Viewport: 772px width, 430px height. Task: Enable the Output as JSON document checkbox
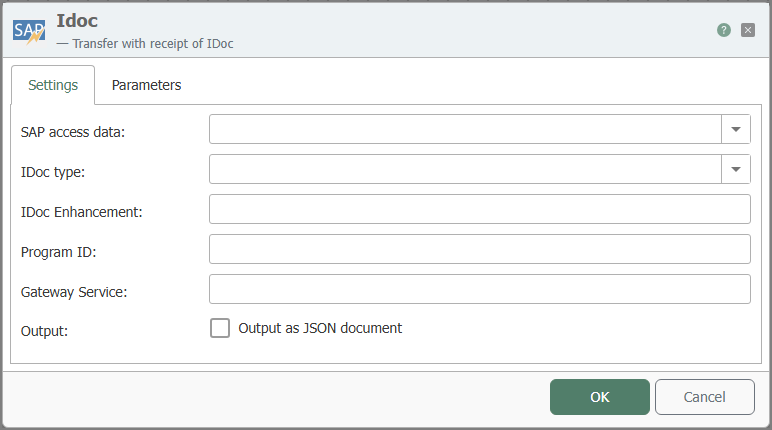click(220, 328)
